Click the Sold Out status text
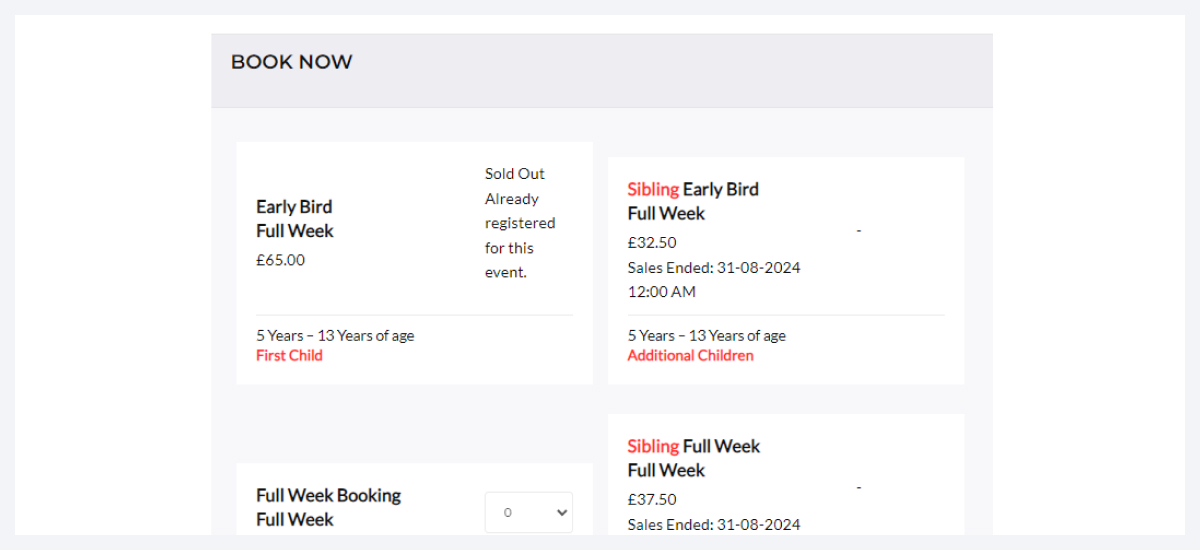The image size is (1200, 550). pyautogui.click(x=515, y=174)
